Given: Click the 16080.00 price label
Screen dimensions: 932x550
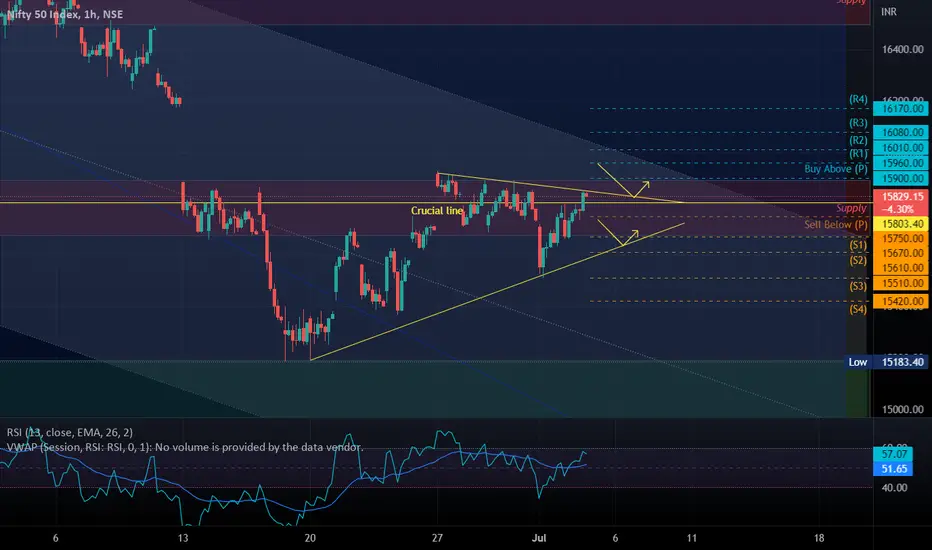Looking at the screenshot, I should point(900,132).
